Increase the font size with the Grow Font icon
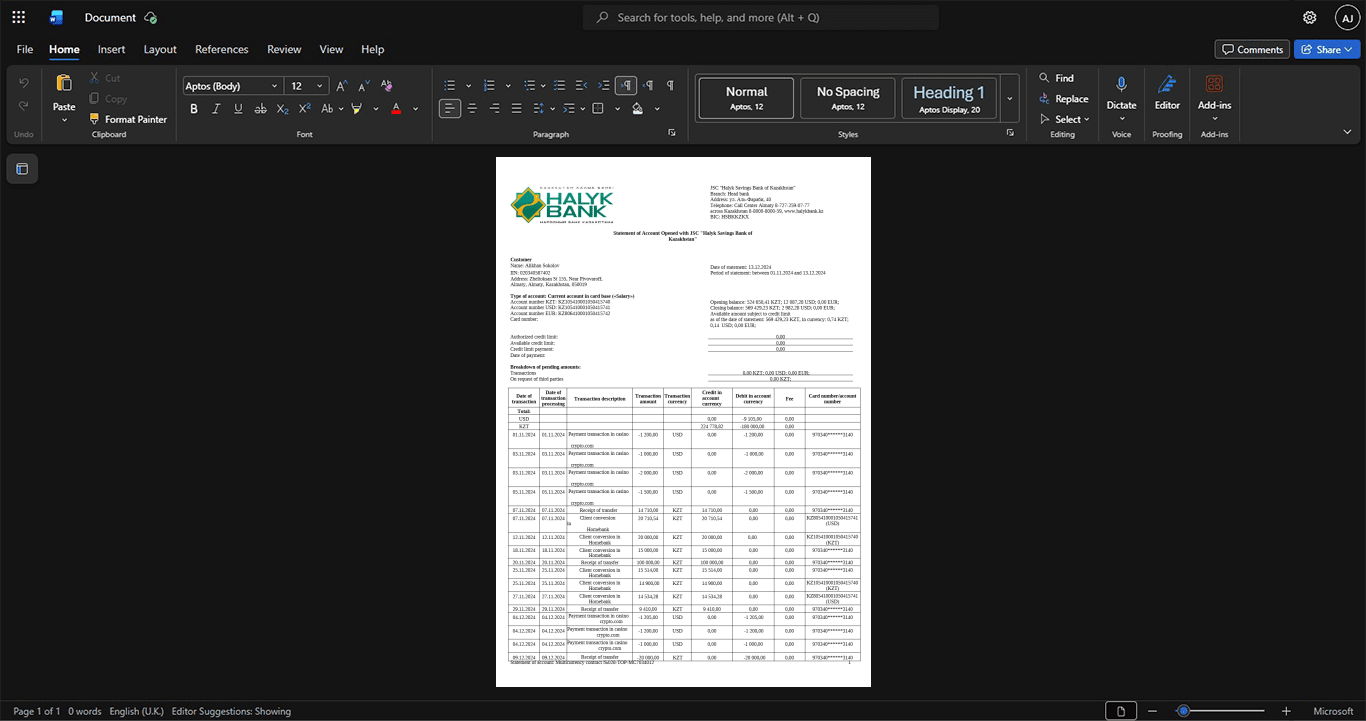The image size is (1366, 721). 341,86
